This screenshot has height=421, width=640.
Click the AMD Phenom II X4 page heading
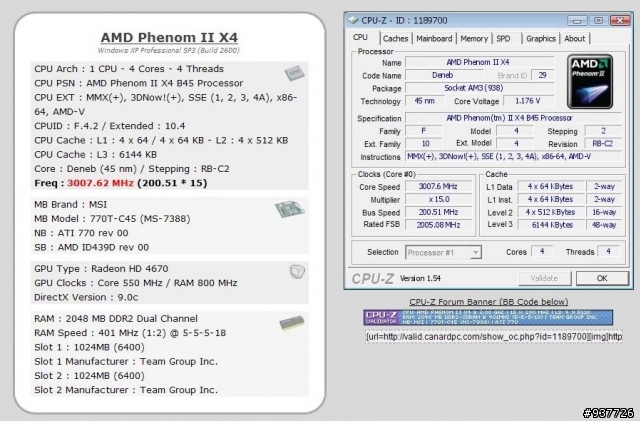click(169, 37)
